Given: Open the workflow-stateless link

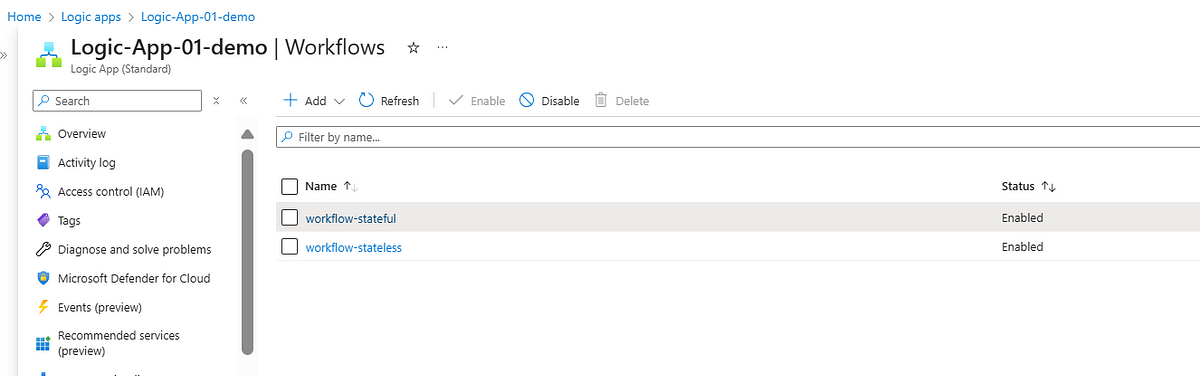Looking at the screenshot, I should coord(353,247).
